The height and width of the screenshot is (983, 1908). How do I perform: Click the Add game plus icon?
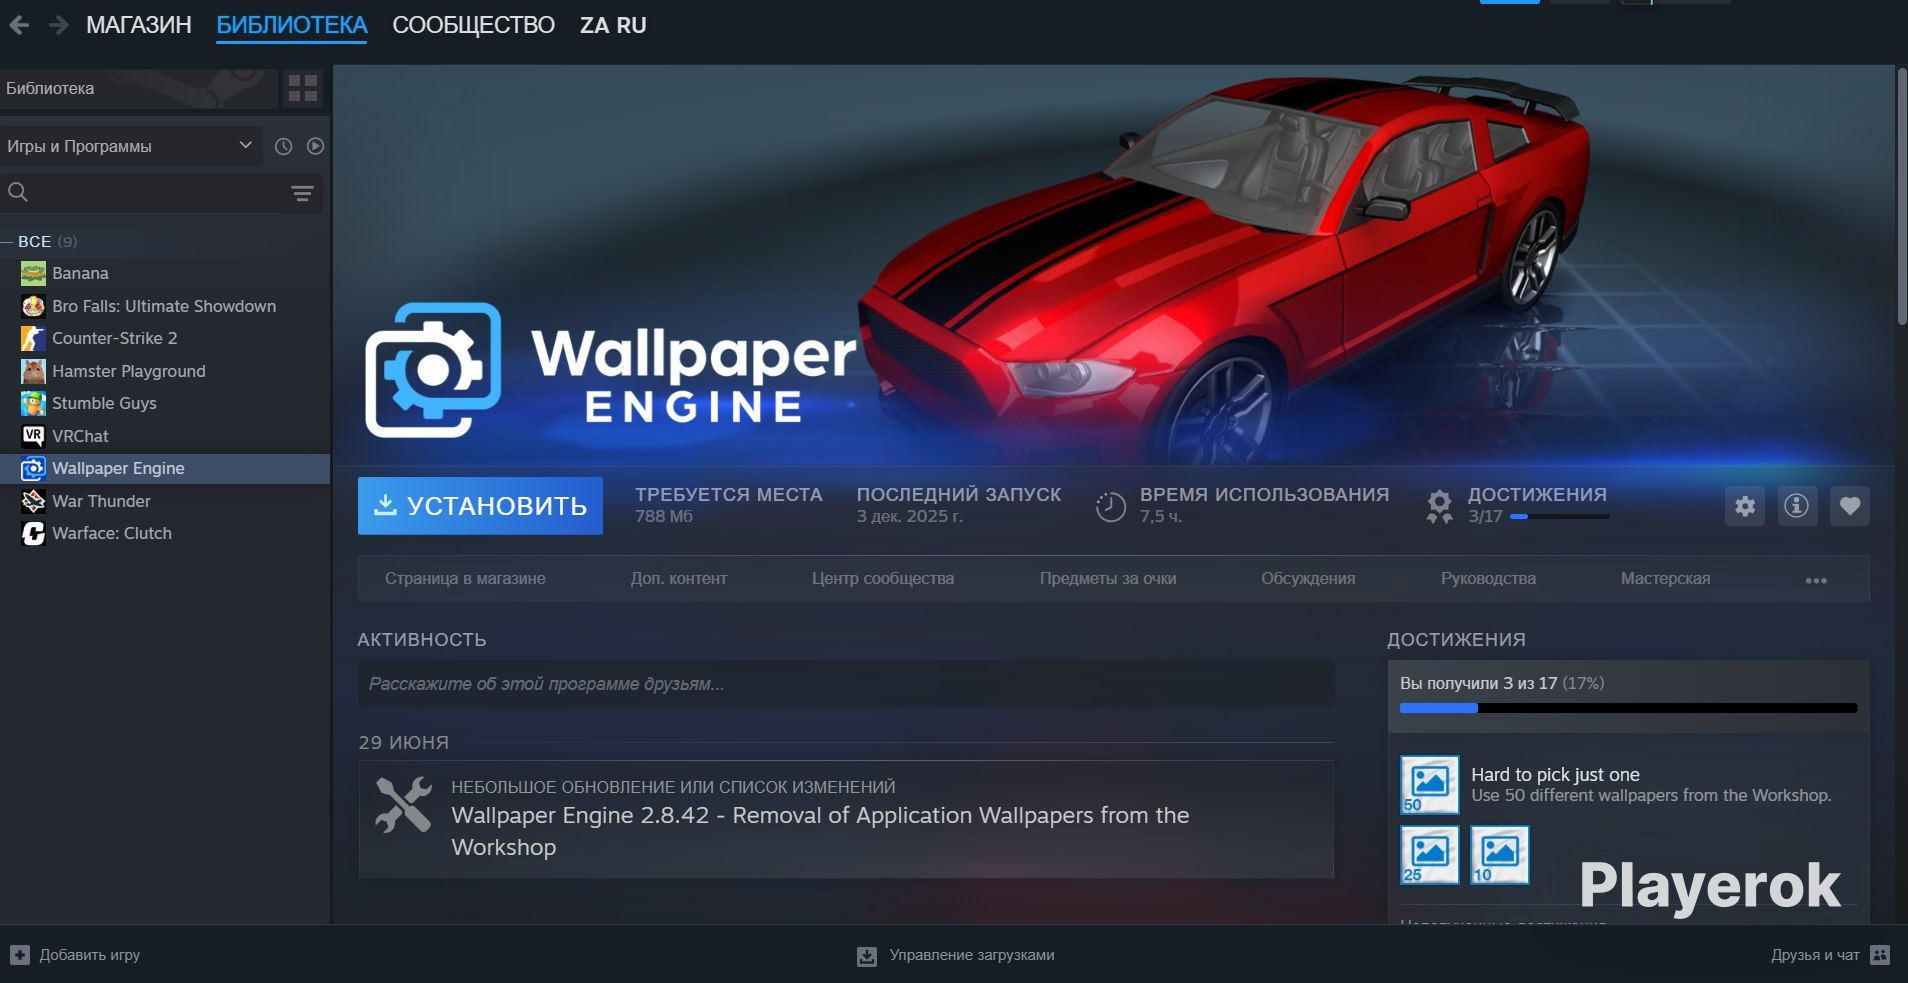20,955
